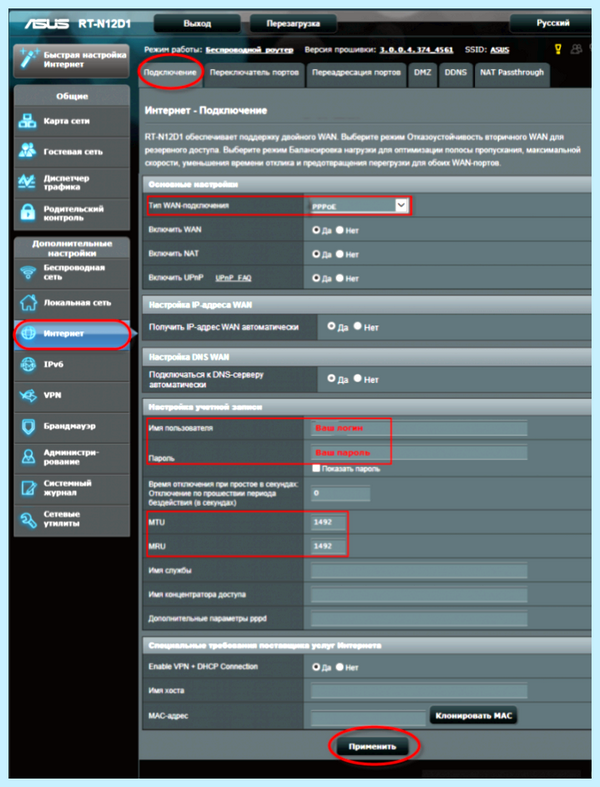Screen dimensions: 600x787
Task: Open the Русский language selector
Action: click(552, 23)
